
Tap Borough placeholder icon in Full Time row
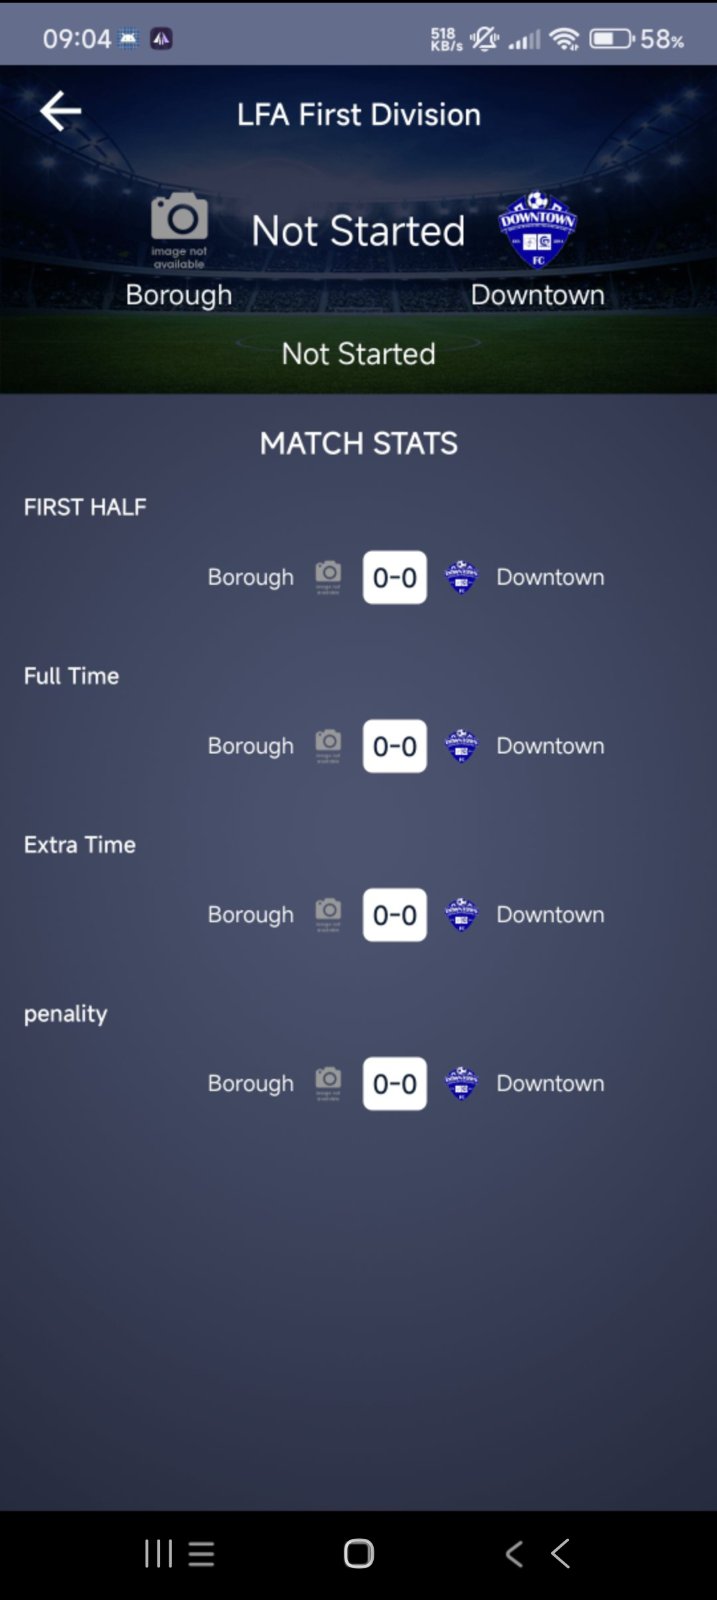click(328, 746)
